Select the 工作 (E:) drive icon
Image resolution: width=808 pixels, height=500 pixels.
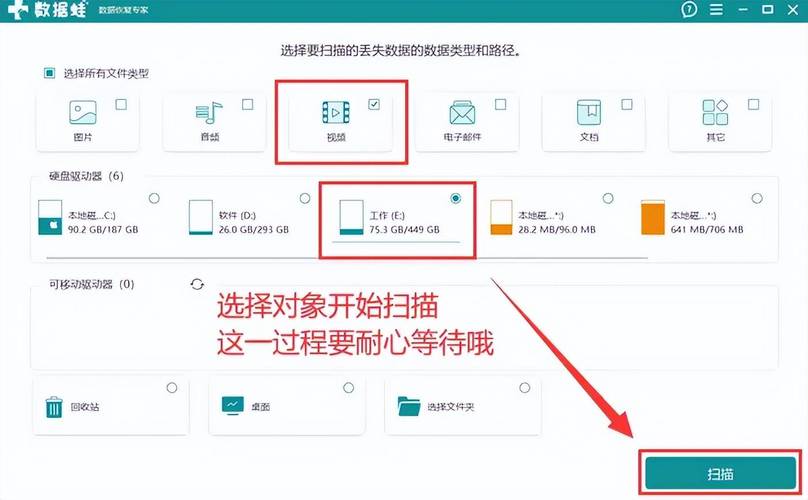[x=351, y=218]
